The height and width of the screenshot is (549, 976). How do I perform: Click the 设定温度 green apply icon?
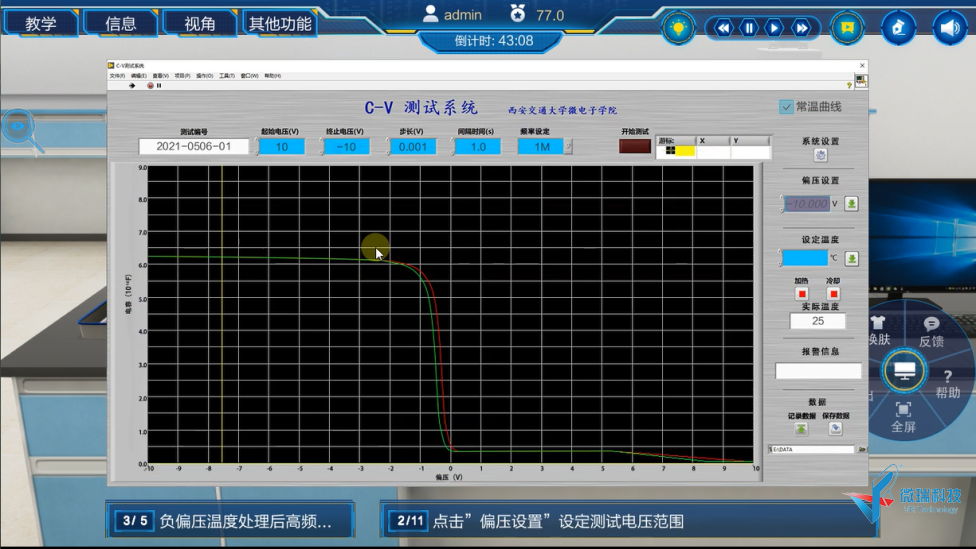pyautogui.click(x=852, y=258)
